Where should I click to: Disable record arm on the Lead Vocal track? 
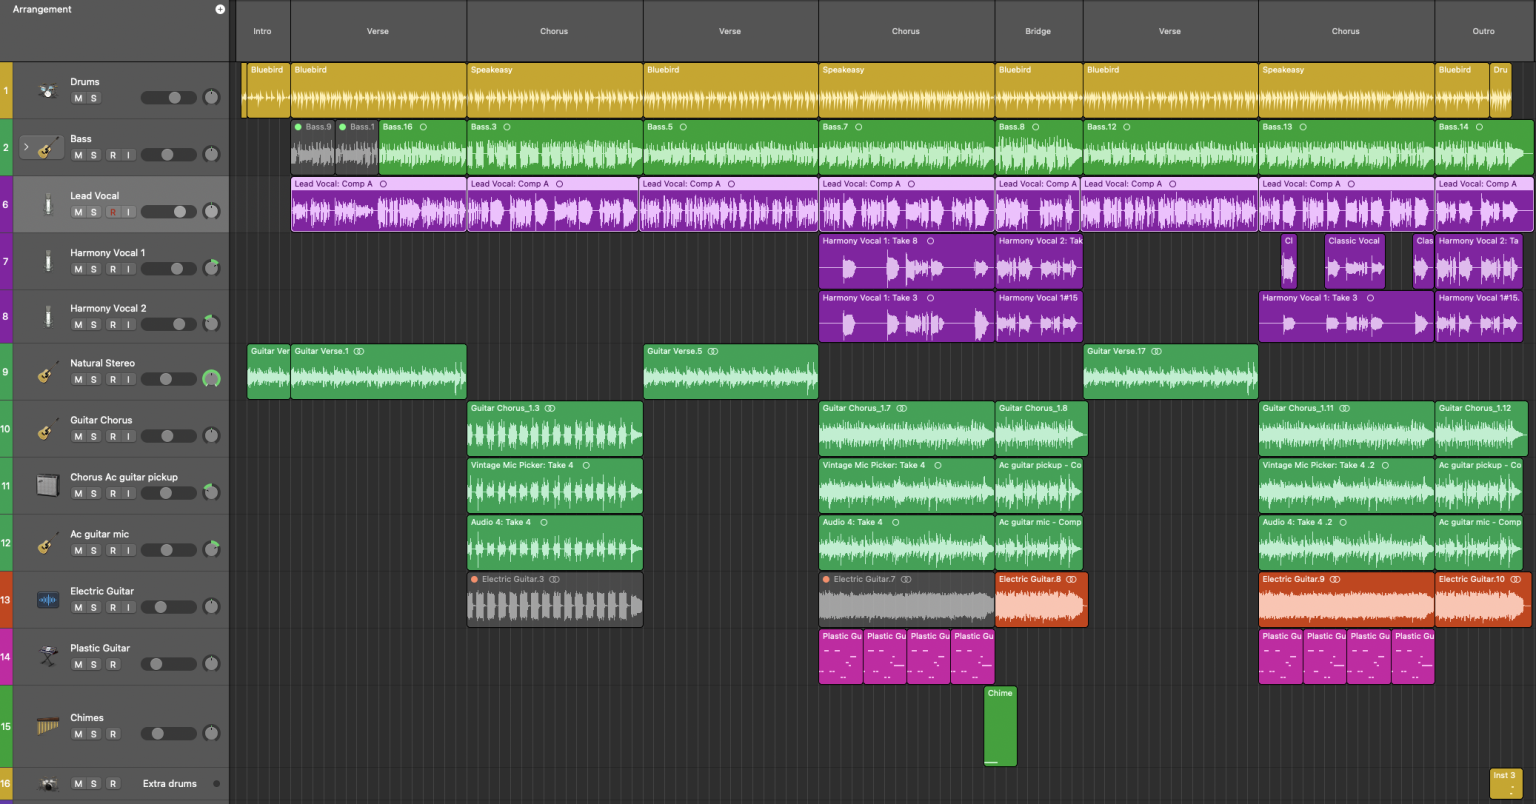pos(113,211)
